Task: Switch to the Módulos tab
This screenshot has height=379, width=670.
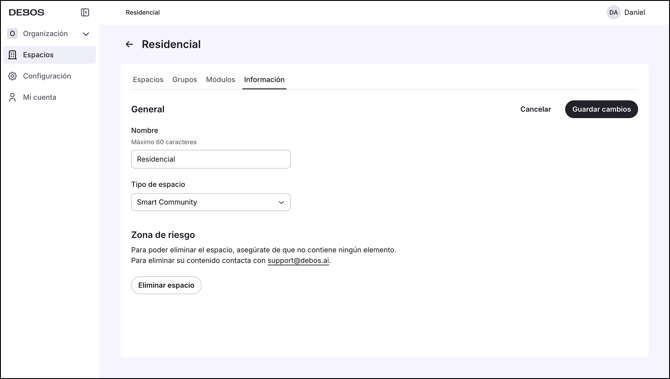Action: tap(220, 79)
